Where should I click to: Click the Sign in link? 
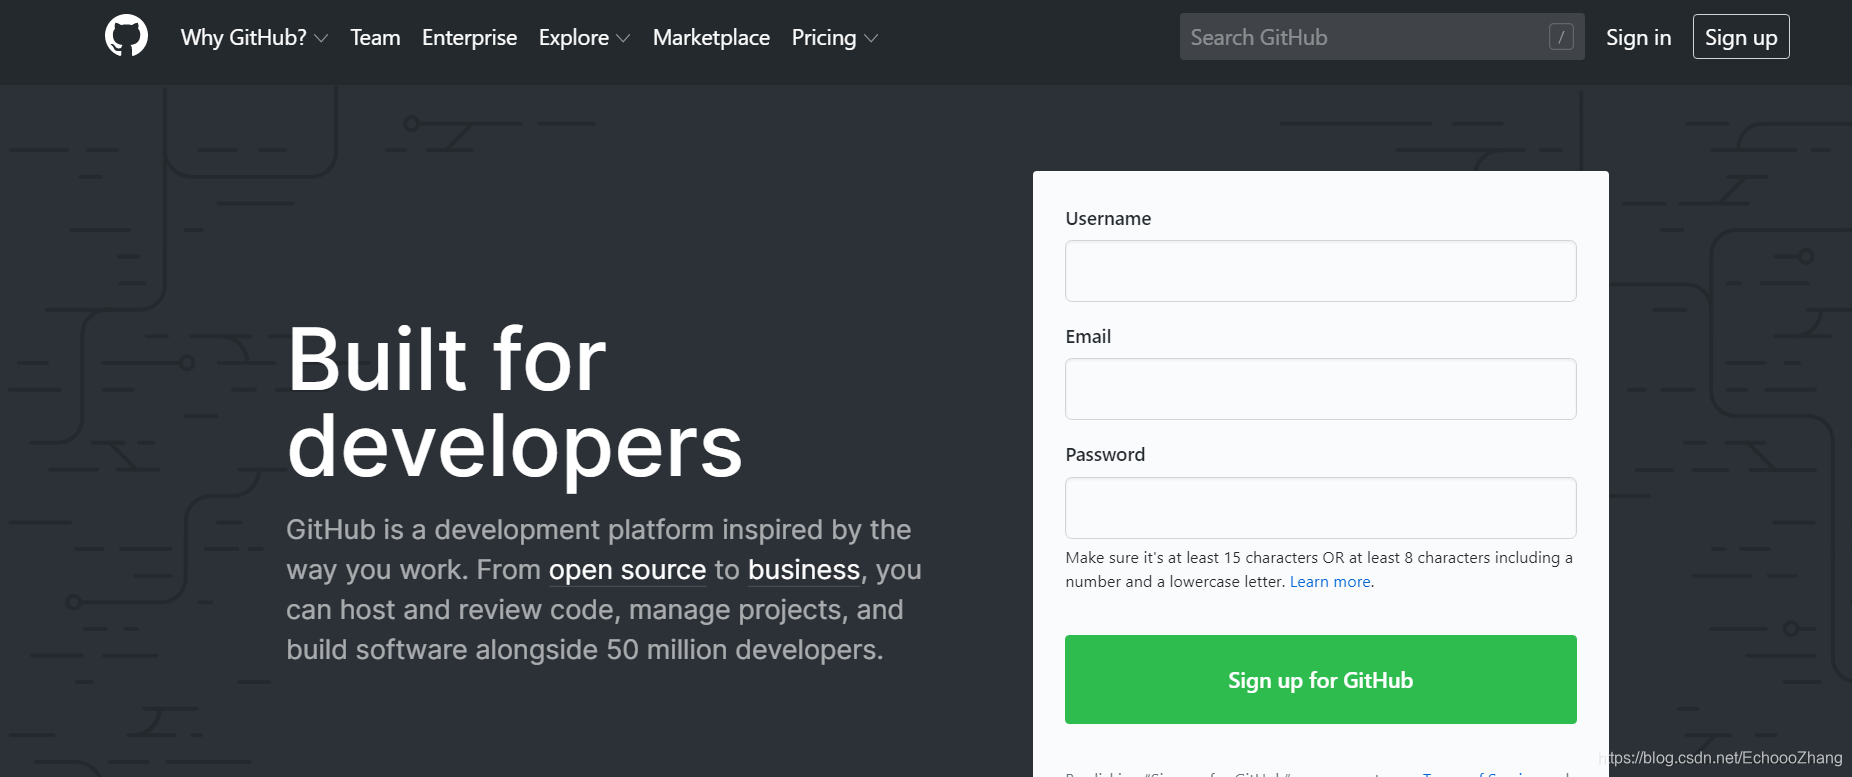tap(1638, 37)
